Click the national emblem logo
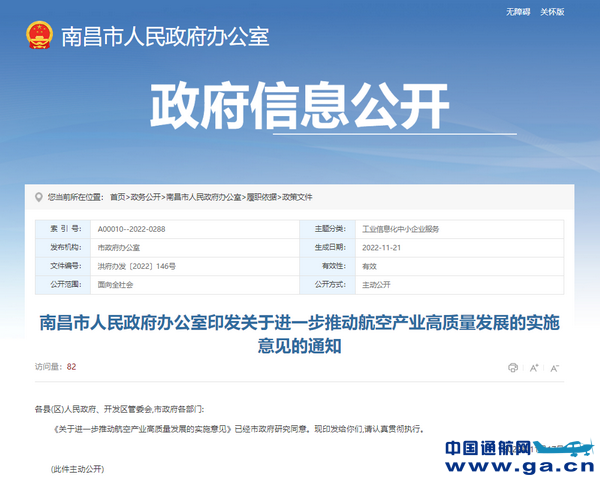The width and height of the screenshot is (600, 480). [39, 37]
